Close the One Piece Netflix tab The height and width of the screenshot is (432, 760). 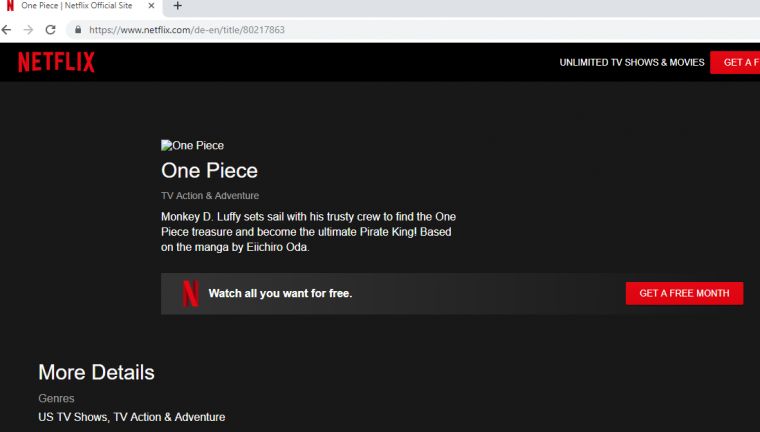(153, 6)
